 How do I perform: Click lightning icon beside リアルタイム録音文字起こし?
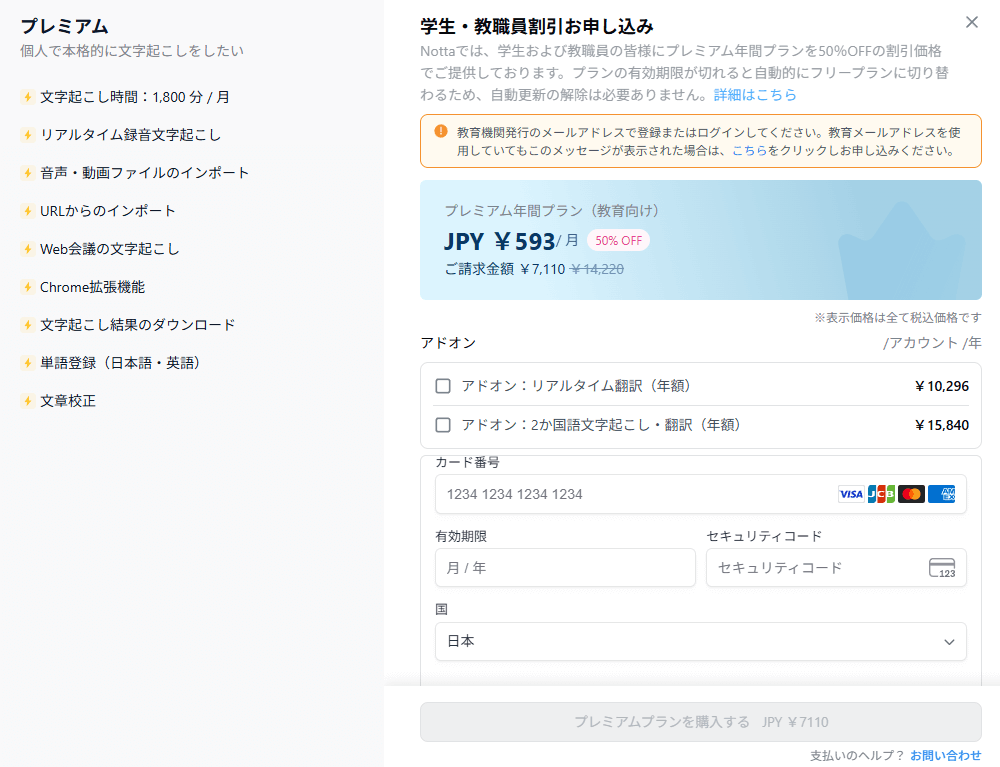[27, 135]
